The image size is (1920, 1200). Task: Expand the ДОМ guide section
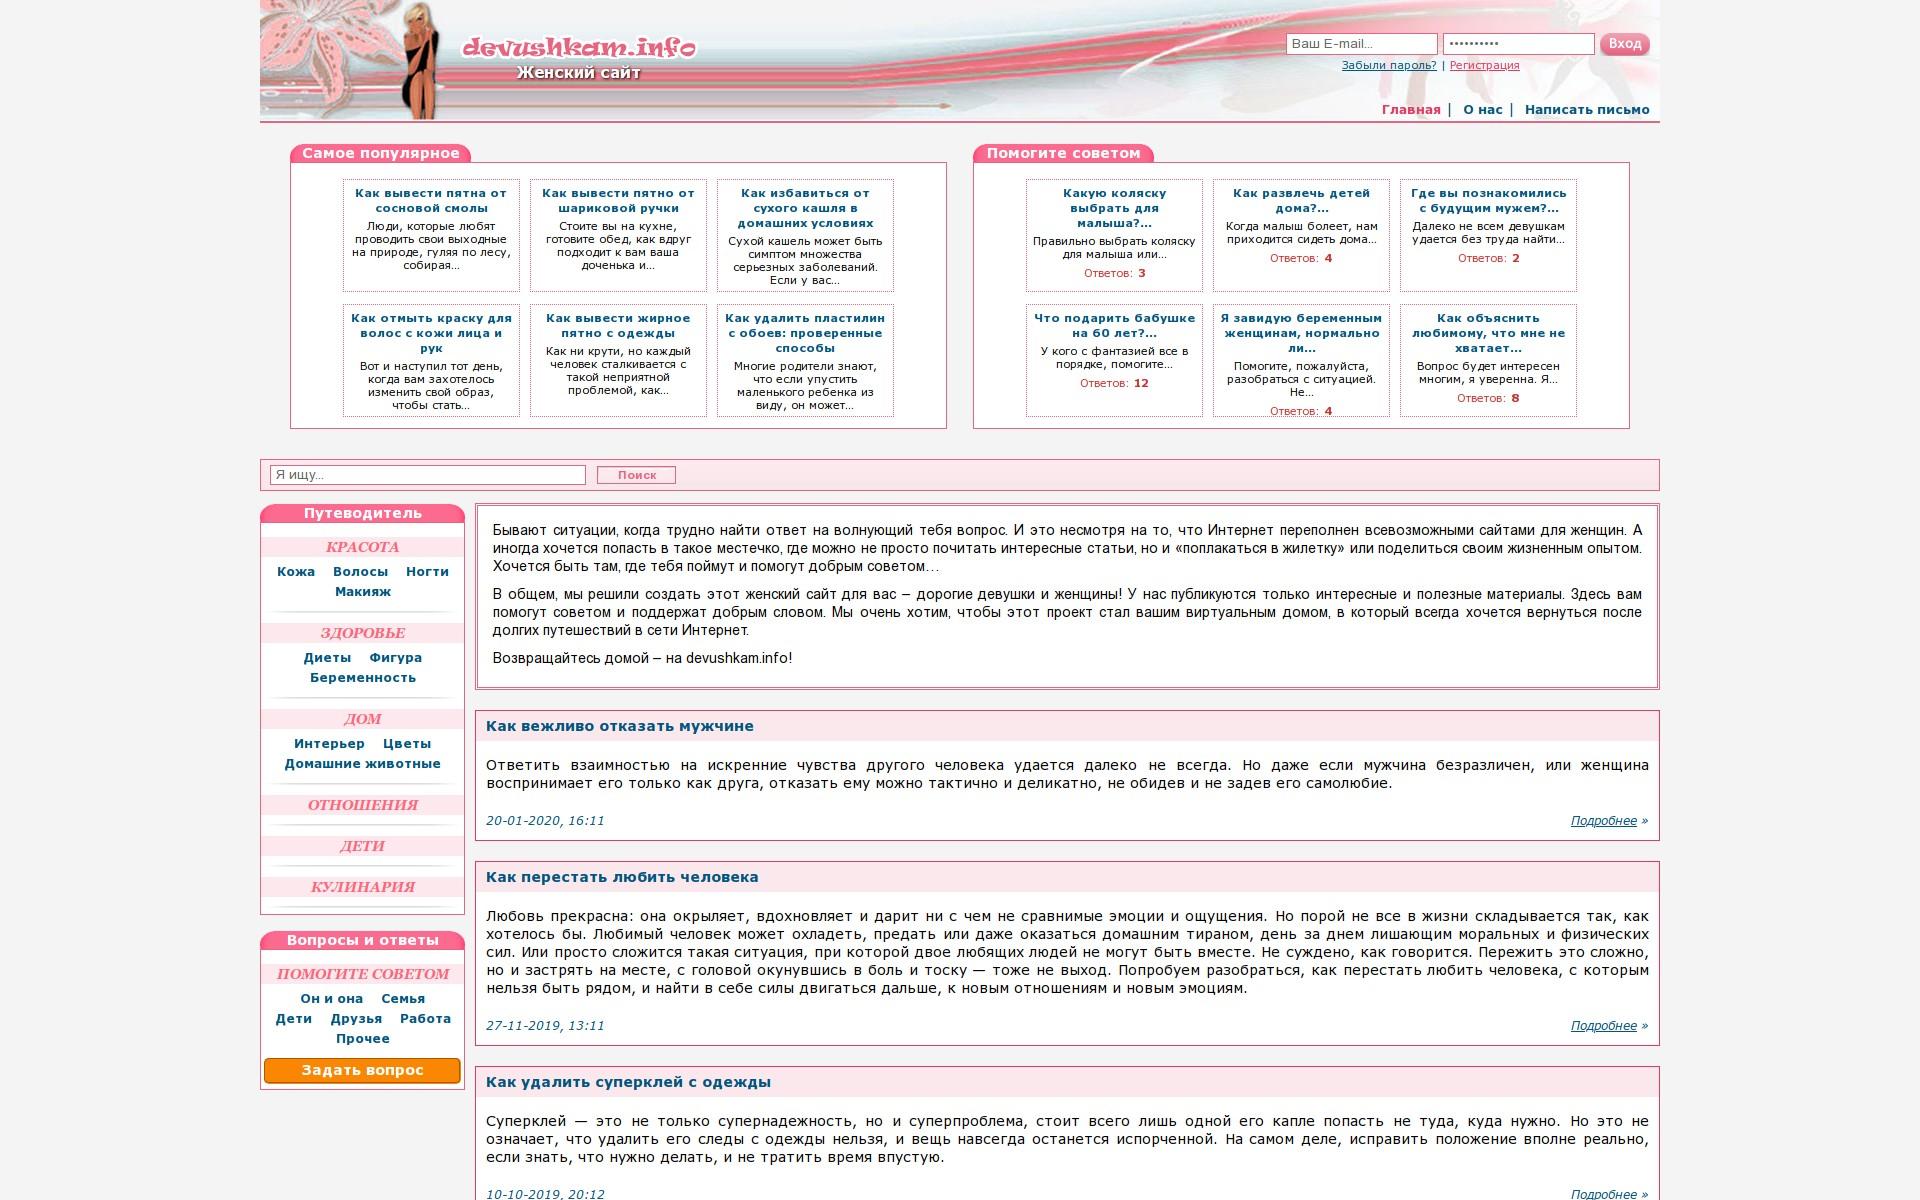pos(362,719)
